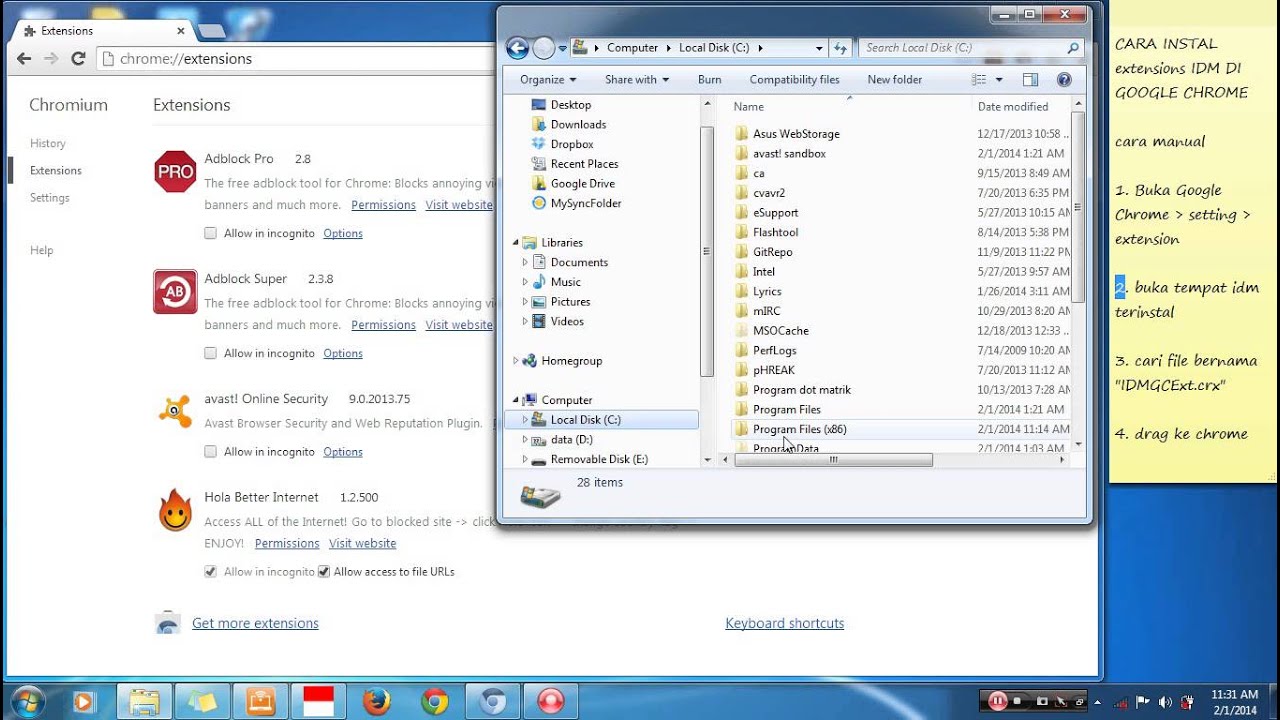
Task: Open the Organize dropdown menu
Action: click(x=548, y=79)
